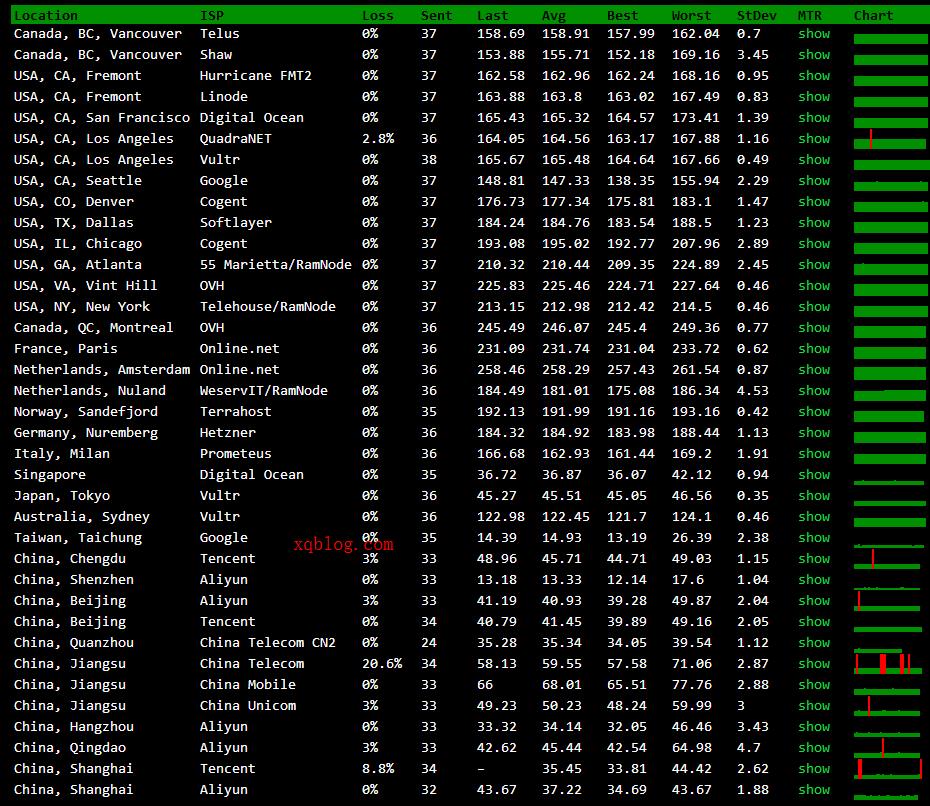
Task: Show MTR for Los Angeles Vultr
Action: [x=814, y=160]
